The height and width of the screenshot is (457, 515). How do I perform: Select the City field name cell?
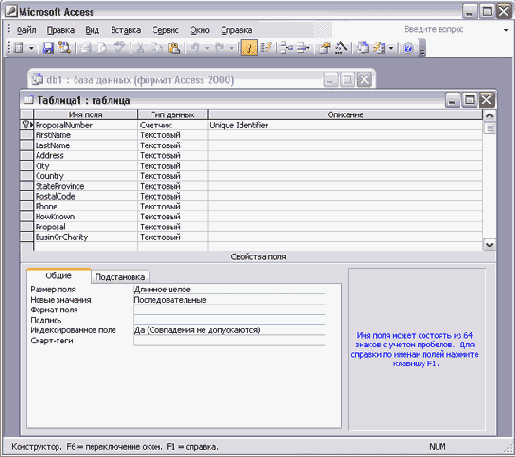pos(86,166)
